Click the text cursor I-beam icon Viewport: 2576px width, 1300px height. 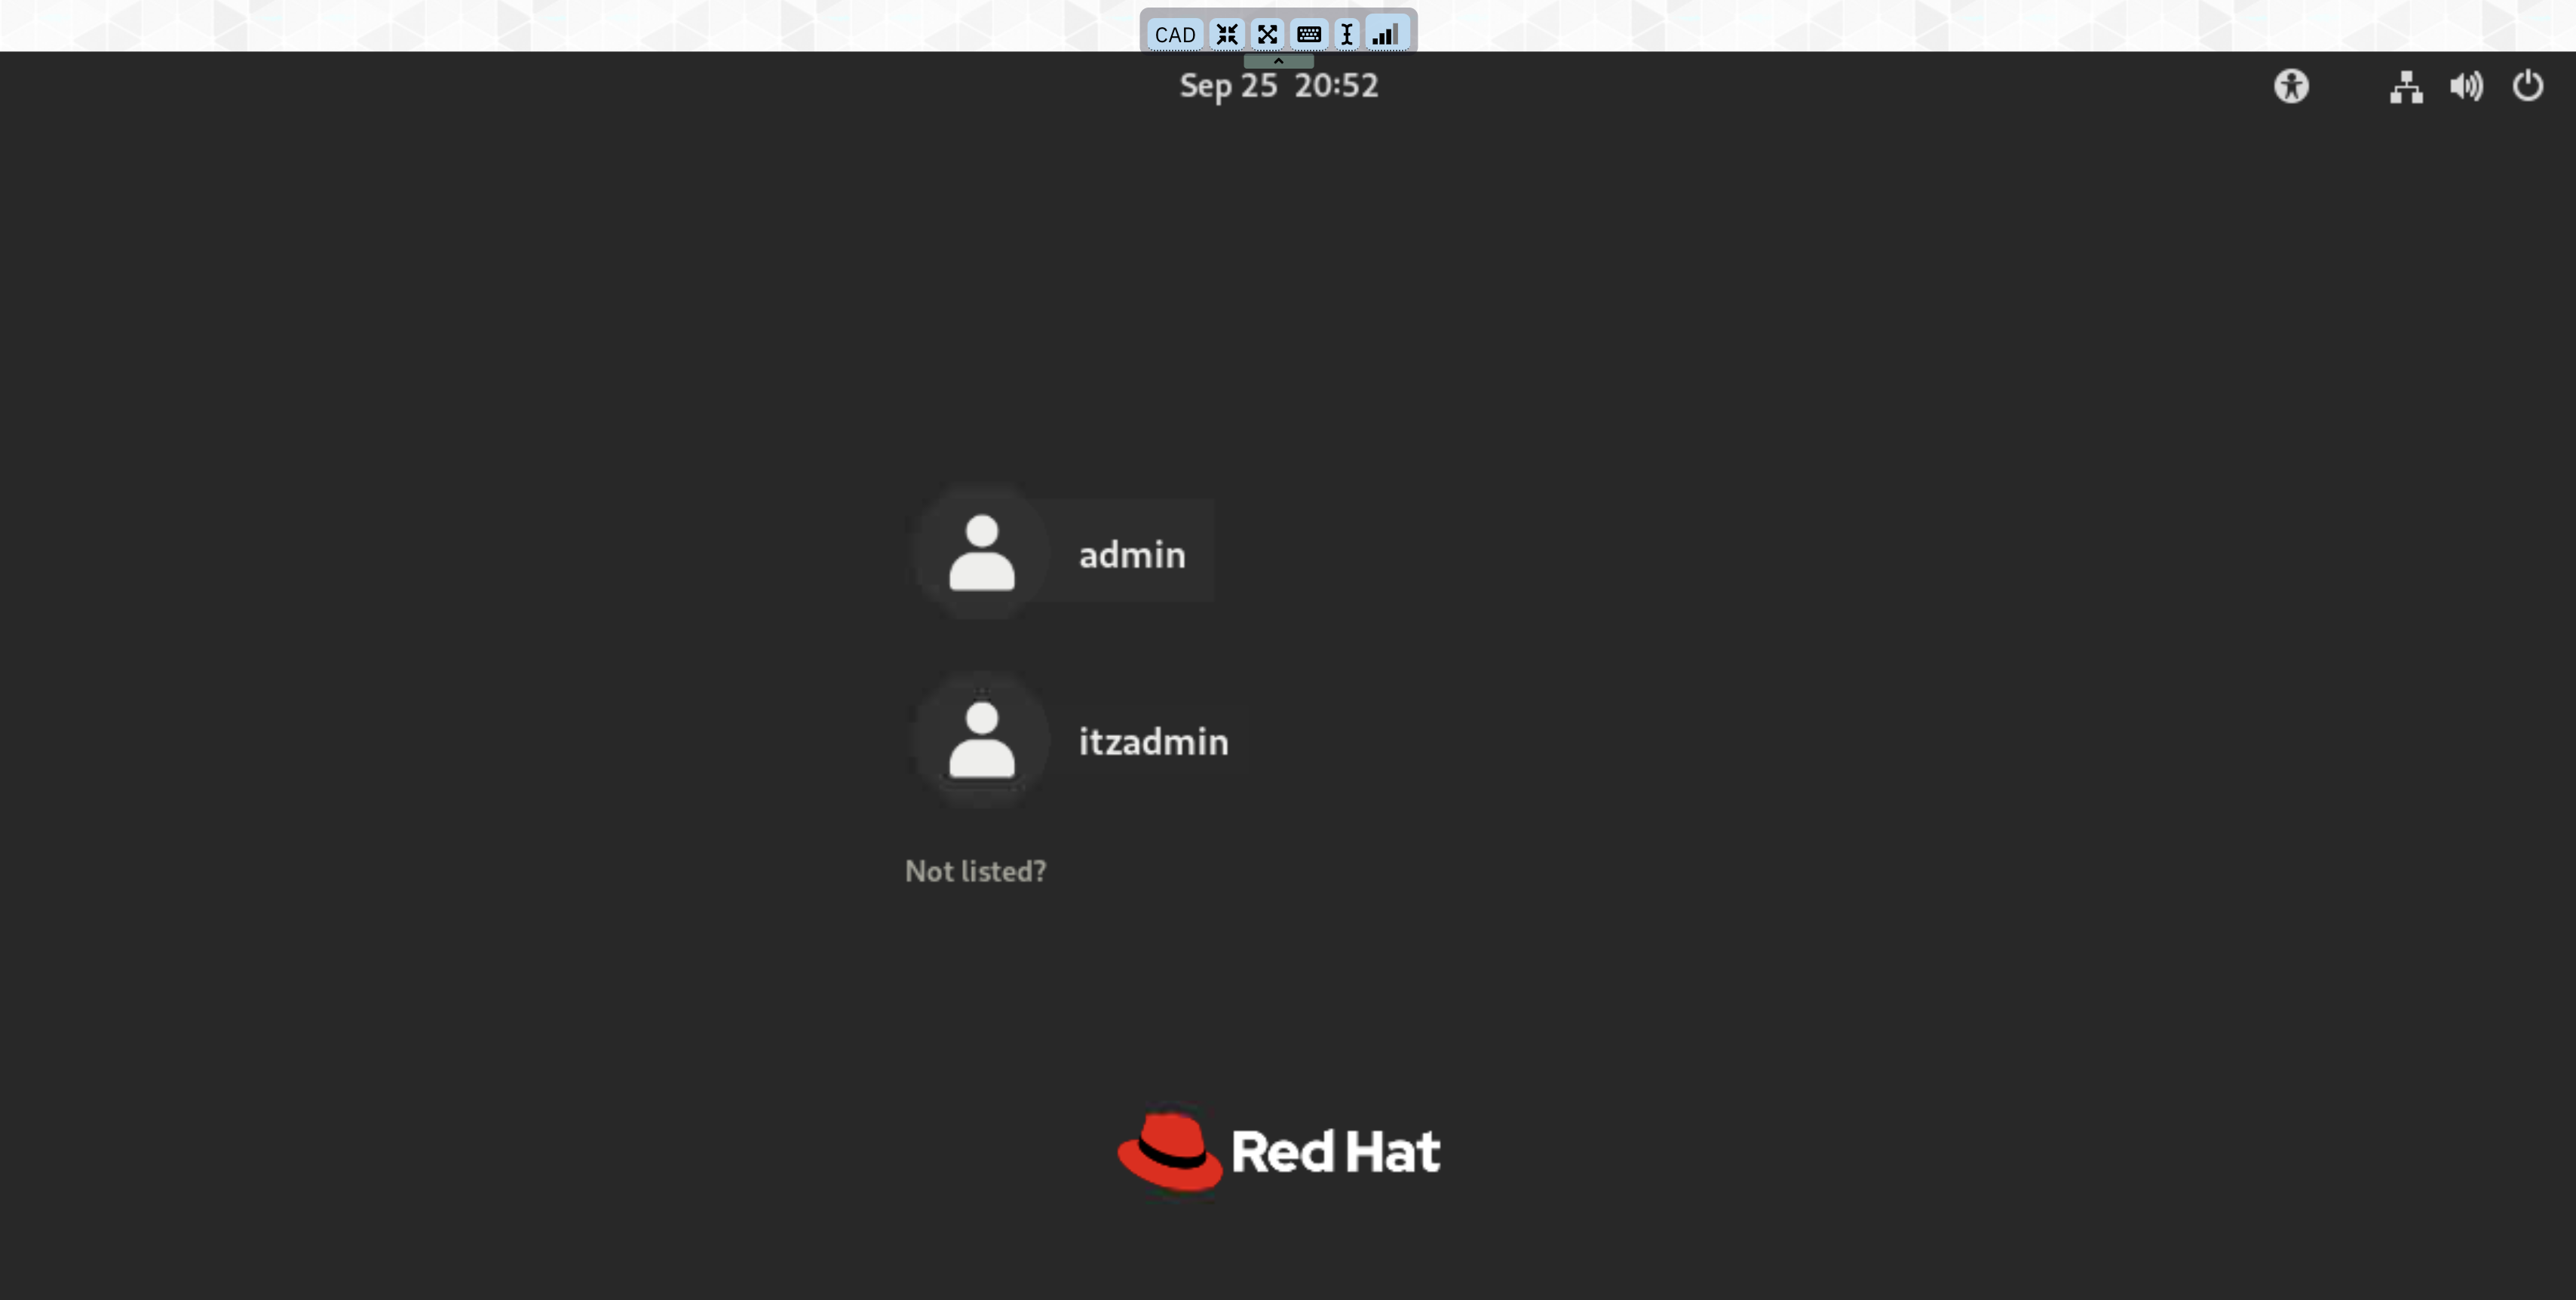pos(1347,35)
